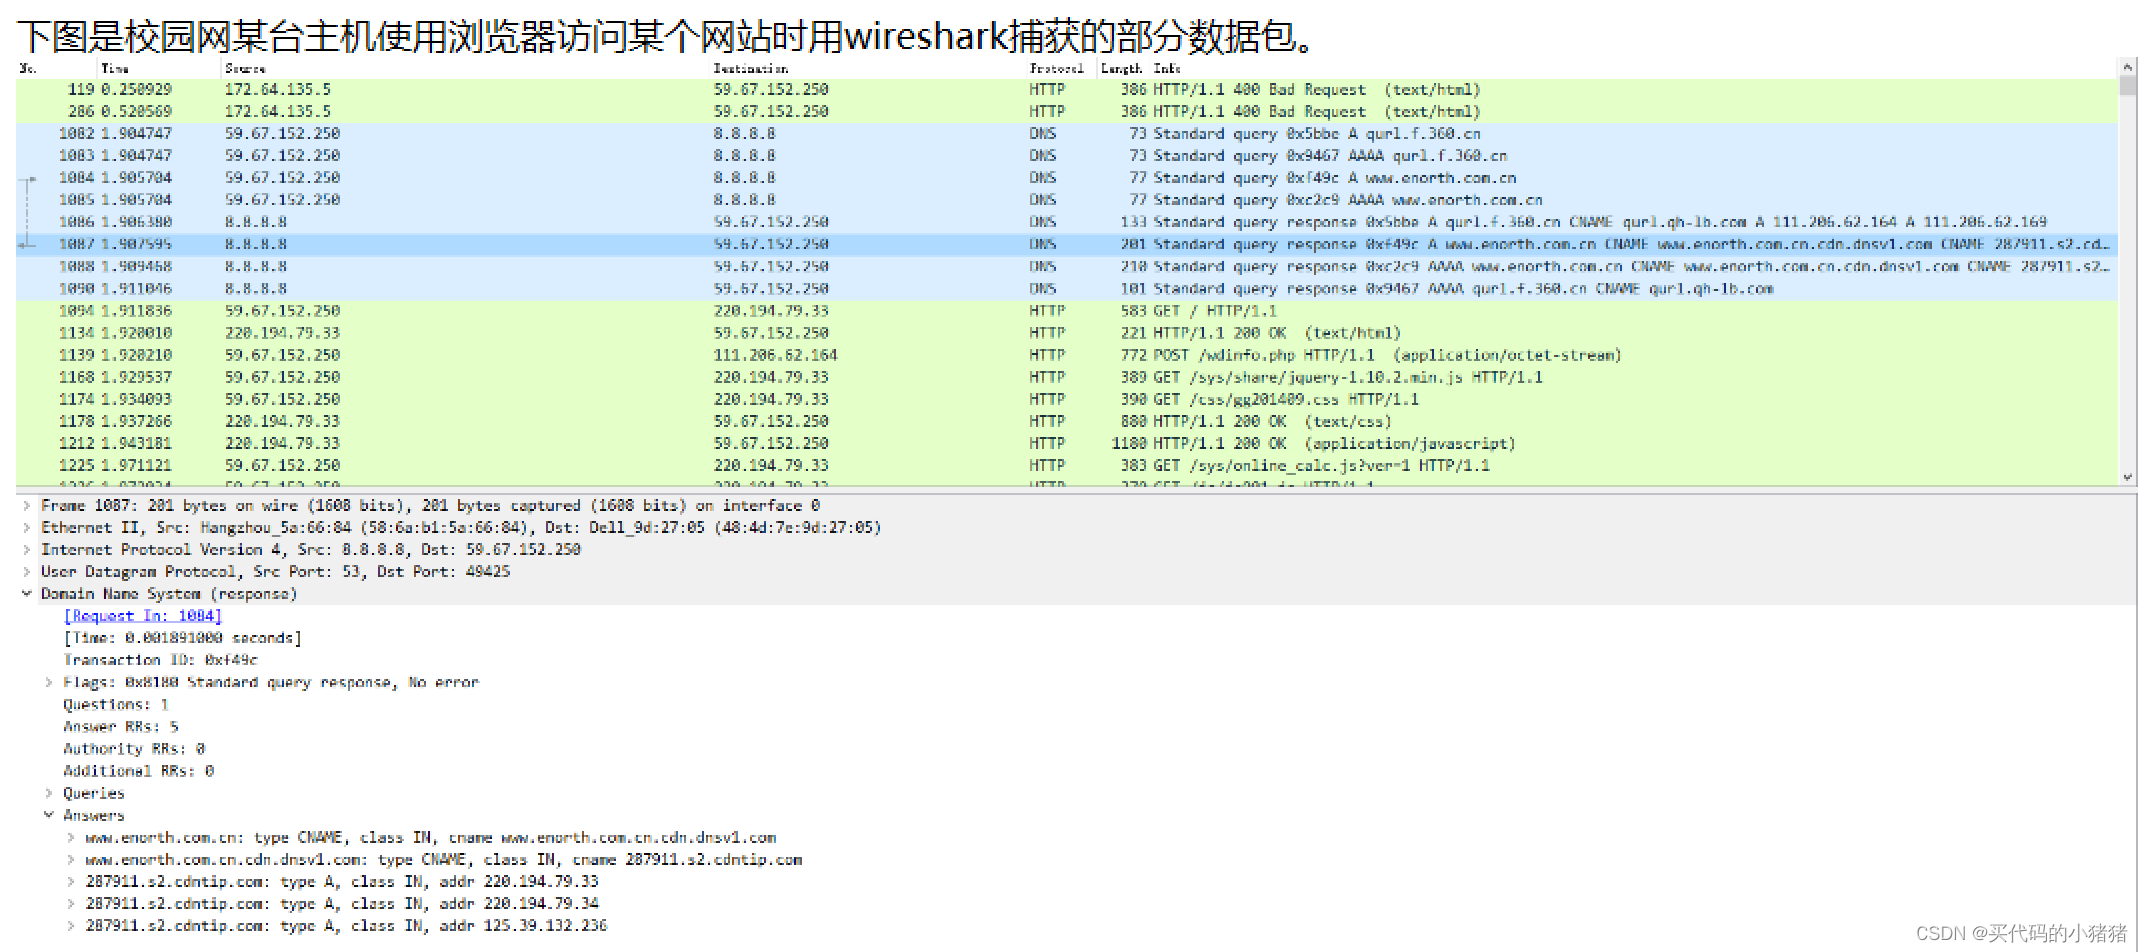Image resolution: width=2143 pixels, height=952 pixels.
Task: Expand the Frame 1087 details row
Action: [27, 506]
